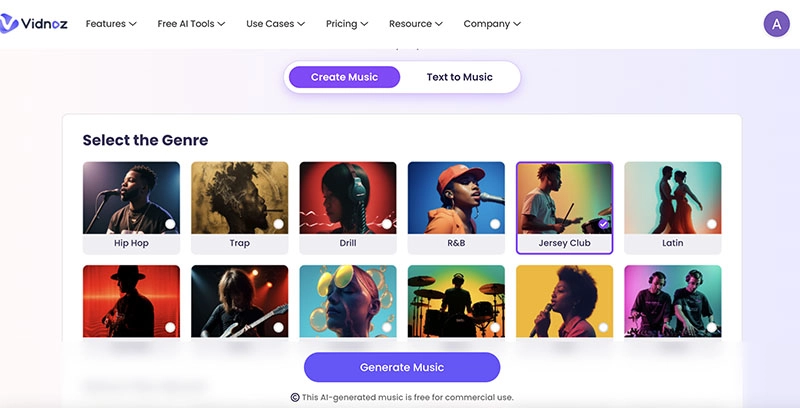Select the drummer silhouette genre image
Viewport: 800px width, 408px height.
click(x=456, y=301)
